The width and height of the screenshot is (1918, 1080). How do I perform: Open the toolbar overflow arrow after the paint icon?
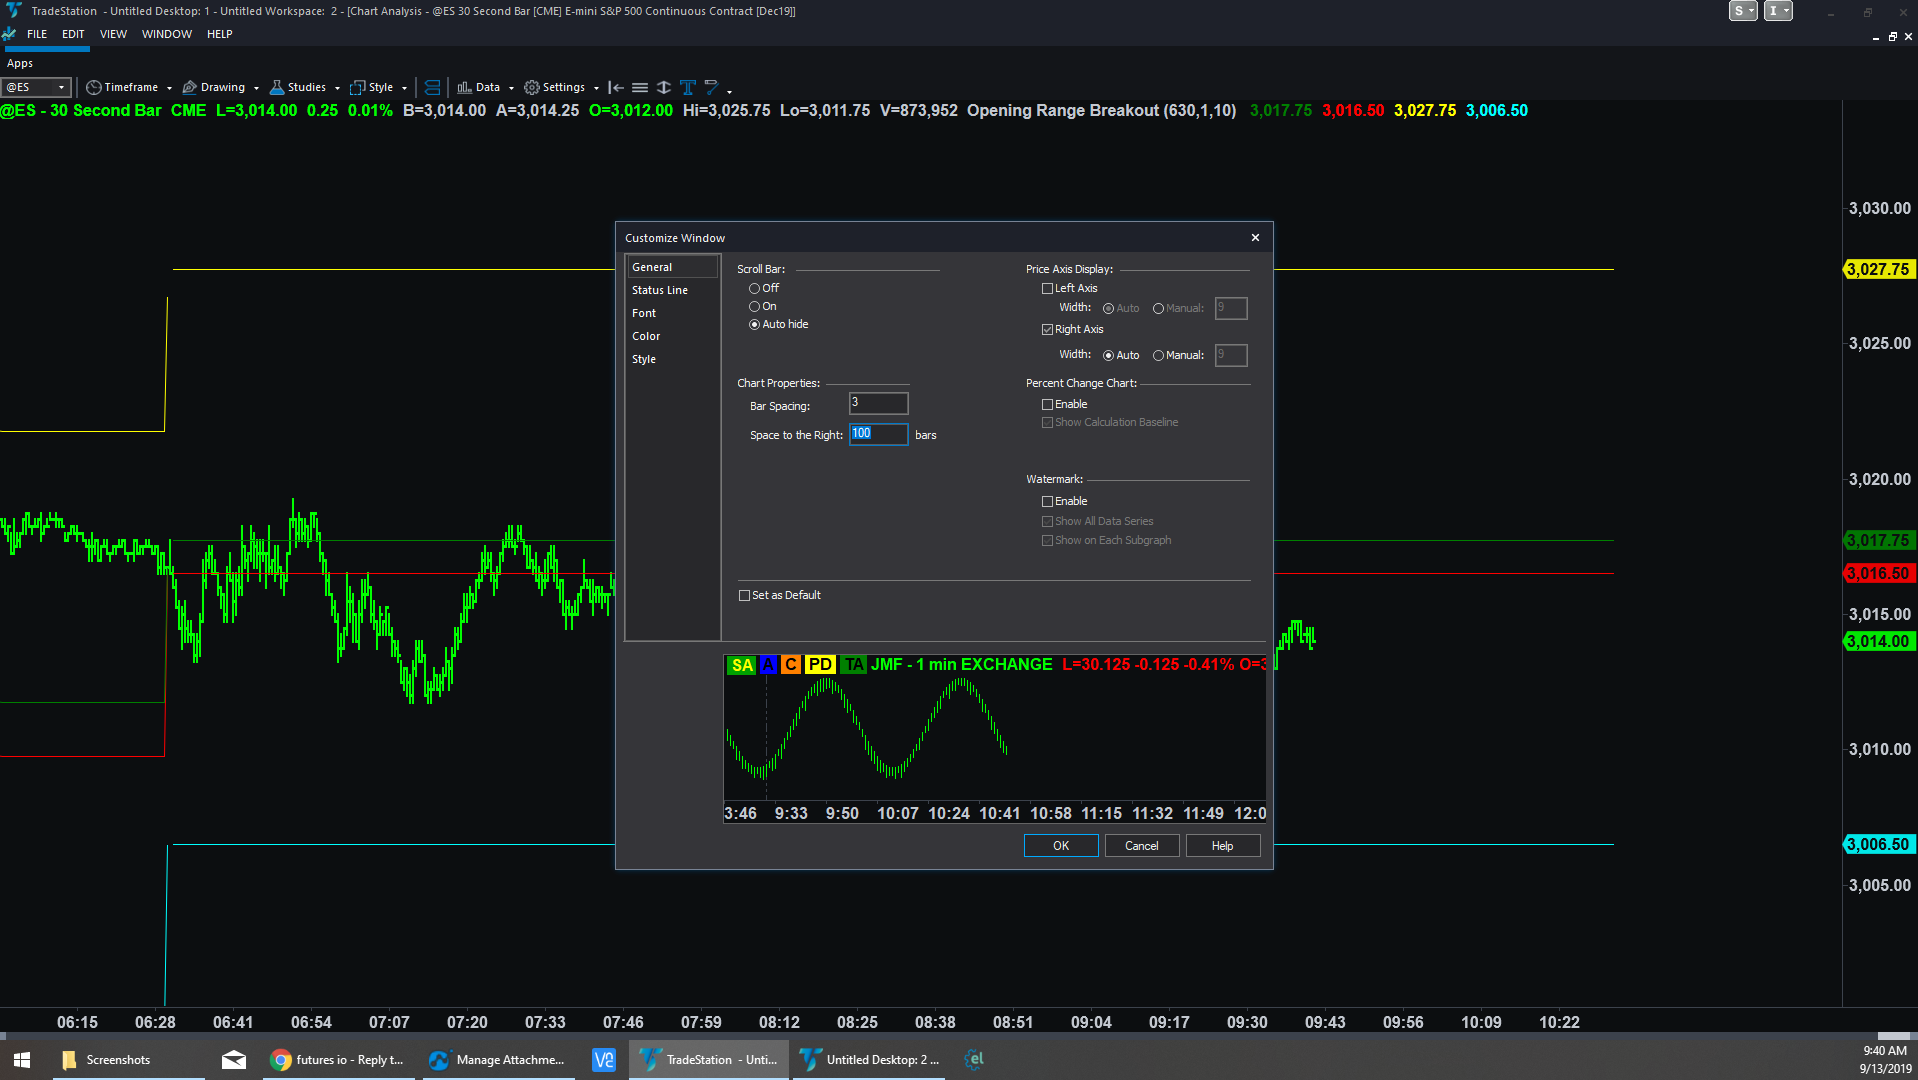pos(730,91)
